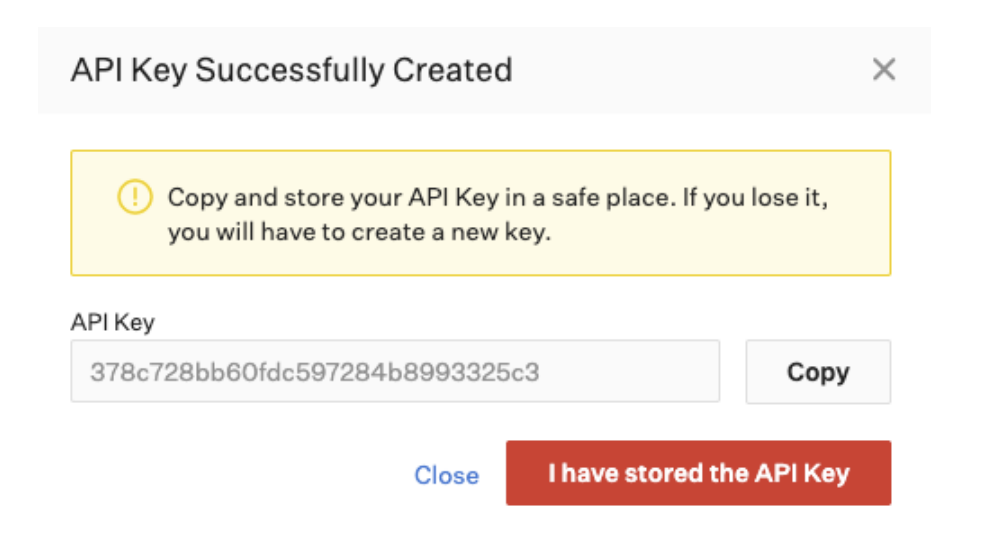The height and width of the screenshot is (538, 1008).
Task: Click the red confirmation button
Action: coord(698,473)
